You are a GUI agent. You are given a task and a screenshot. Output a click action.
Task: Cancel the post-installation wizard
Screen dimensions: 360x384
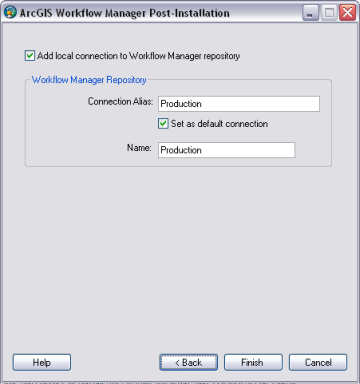coord(318,362)
